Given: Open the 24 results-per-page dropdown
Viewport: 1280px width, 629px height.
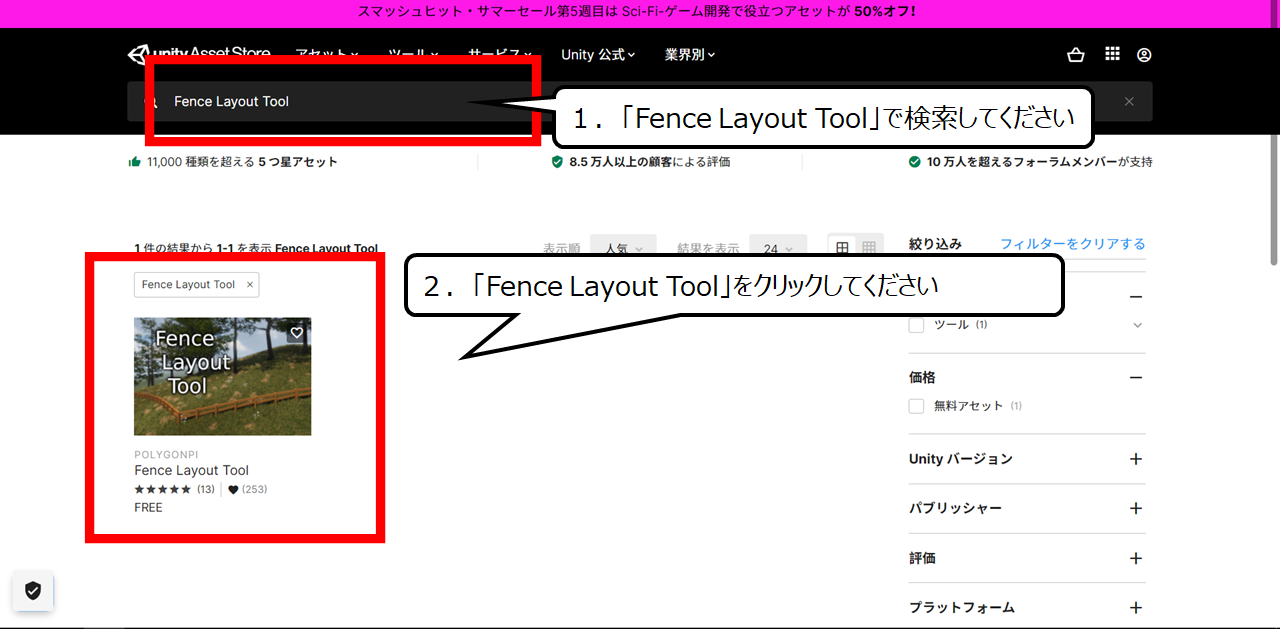Looking at the screenshot, I should (x=777, y=248).
